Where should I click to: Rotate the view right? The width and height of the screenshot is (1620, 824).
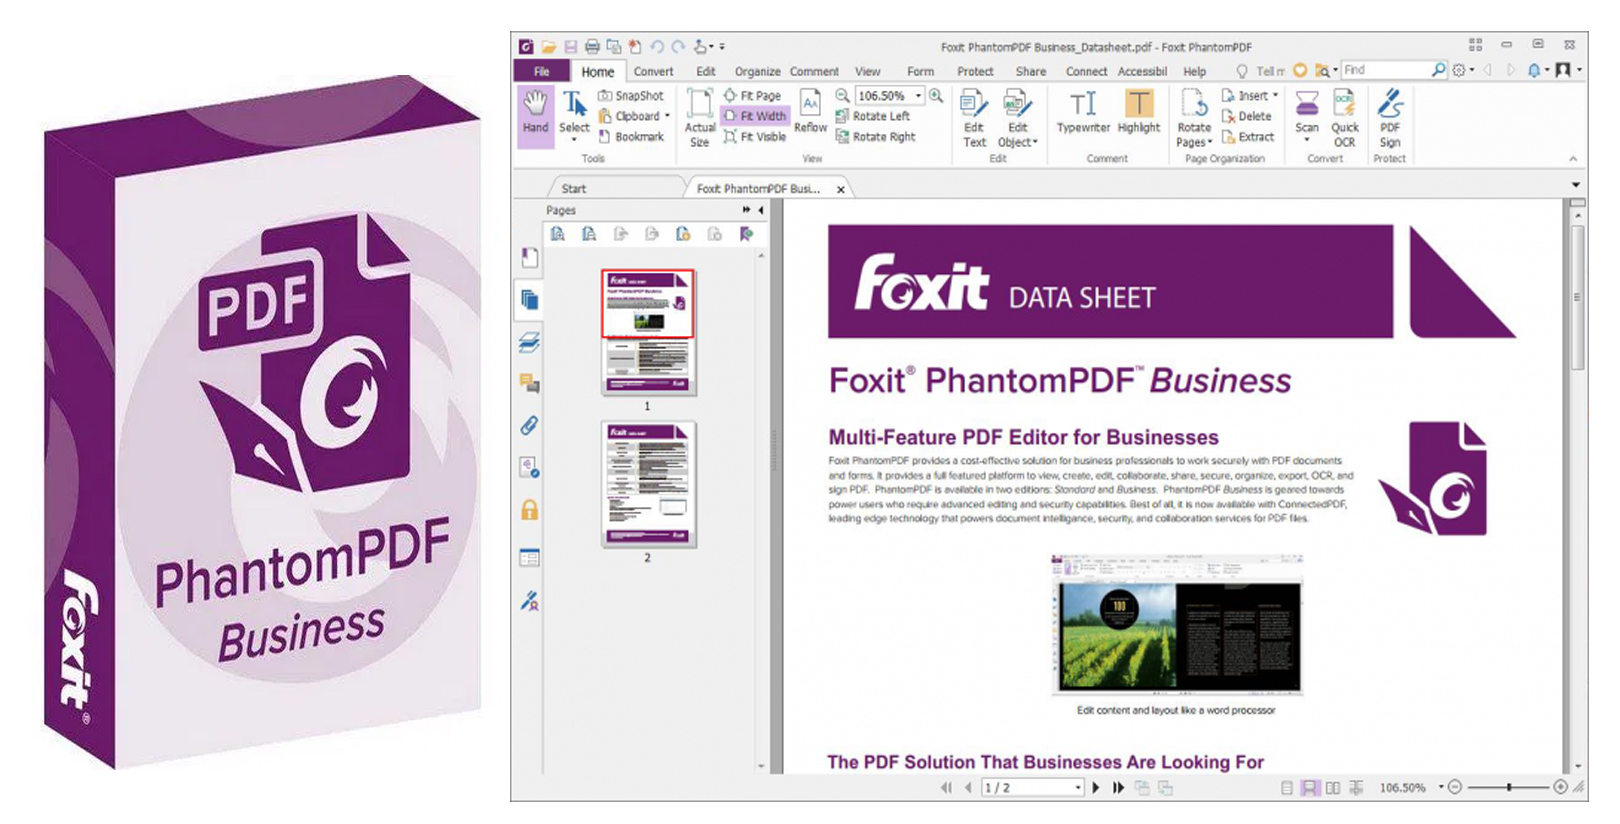coord(876,137)
